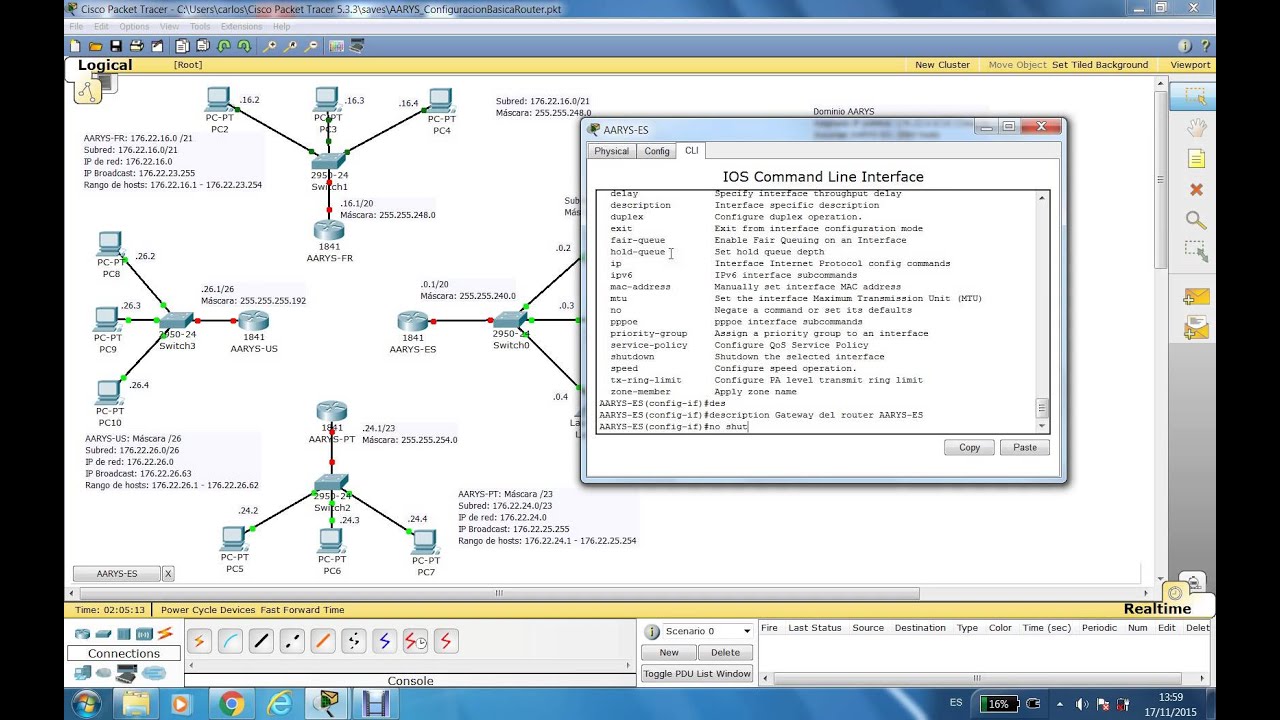Image resolution: width=1280 pixels, height=720 pixels.
Task: Click Fast Forward Time
Action: pyautogui.click(x=302, y=610)
